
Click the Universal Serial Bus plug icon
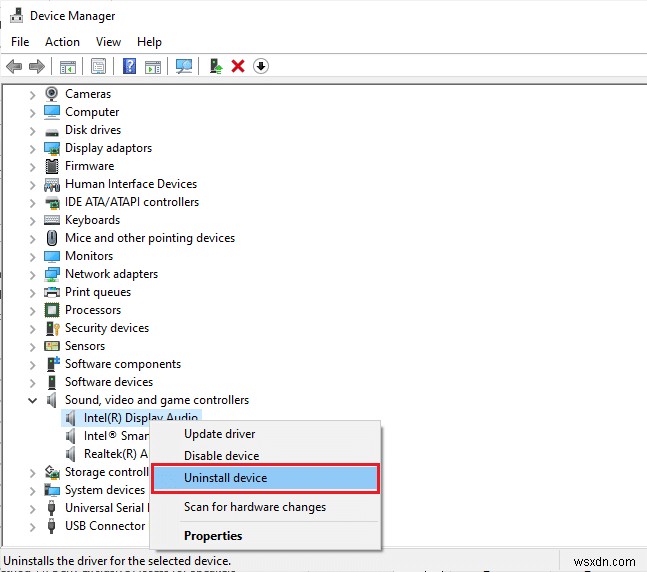(x=52, y=508)
